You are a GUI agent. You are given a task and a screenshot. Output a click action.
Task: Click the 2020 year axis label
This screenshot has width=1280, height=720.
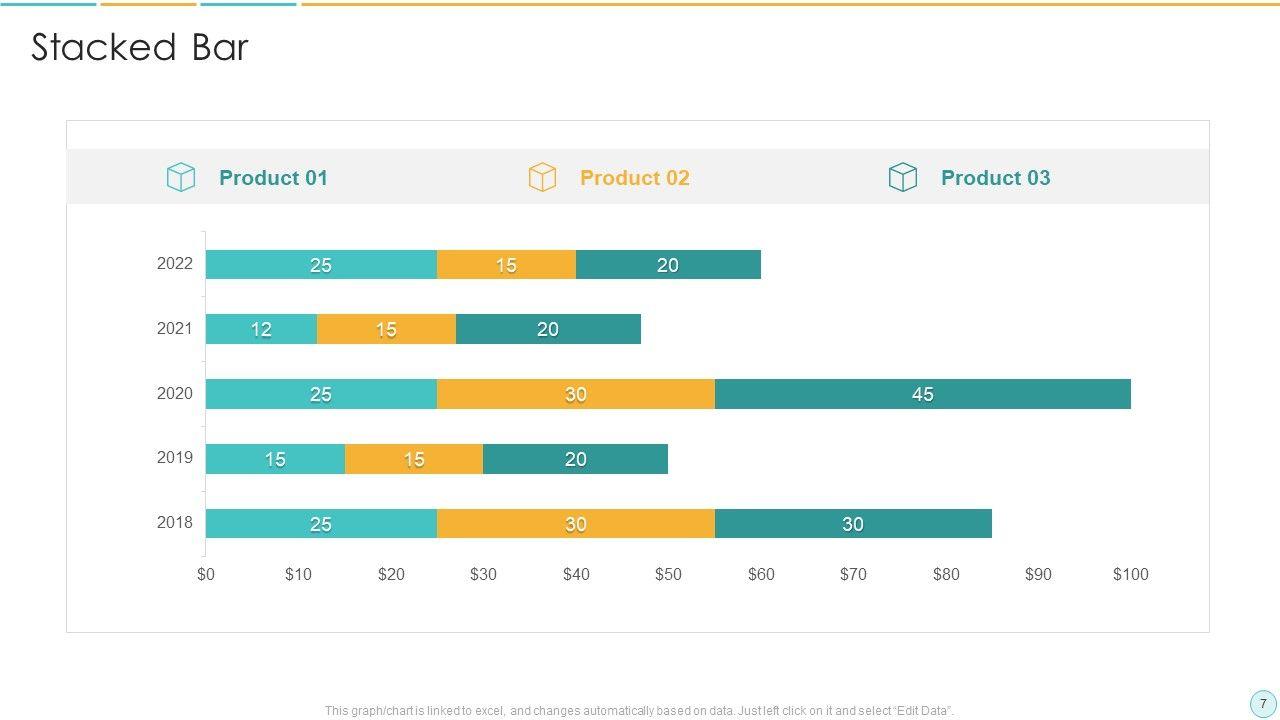click(x=174, y=393)
